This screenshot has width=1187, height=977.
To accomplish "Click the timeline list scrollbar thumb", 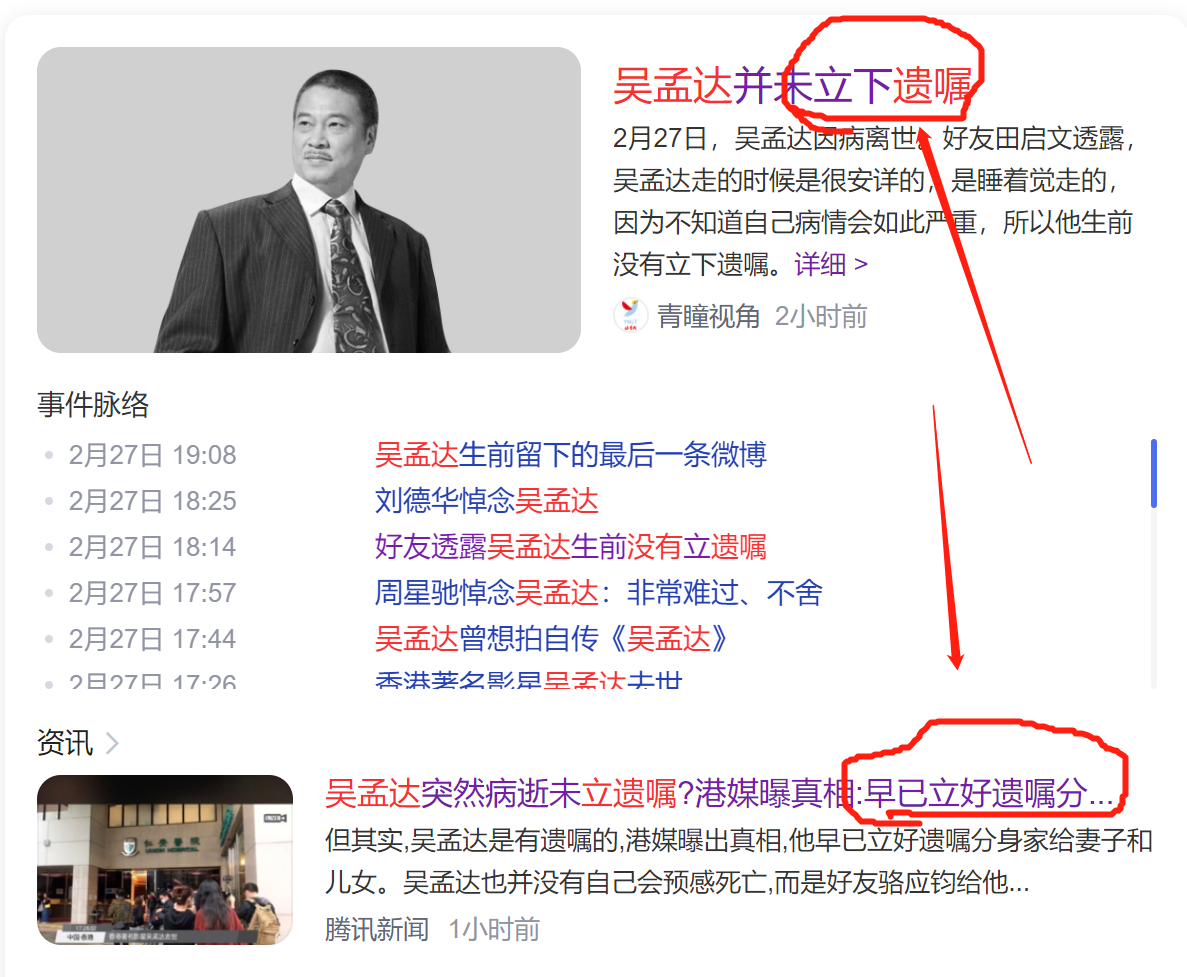I will click(1154, 473).
